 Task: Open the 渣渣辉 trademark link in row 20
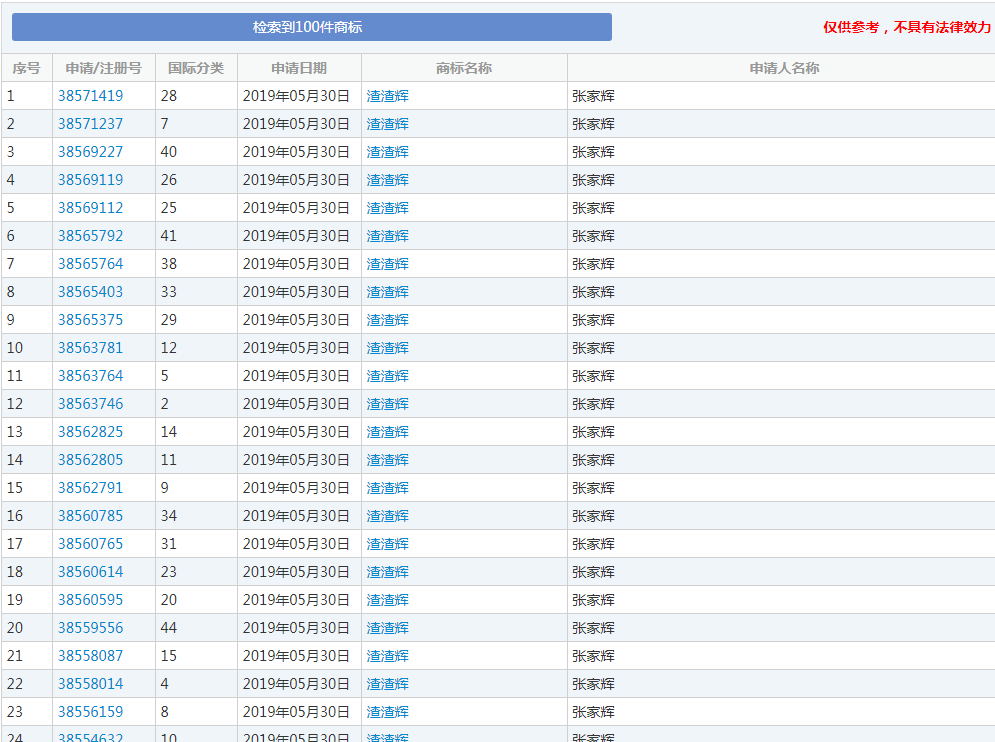point(388,628)
